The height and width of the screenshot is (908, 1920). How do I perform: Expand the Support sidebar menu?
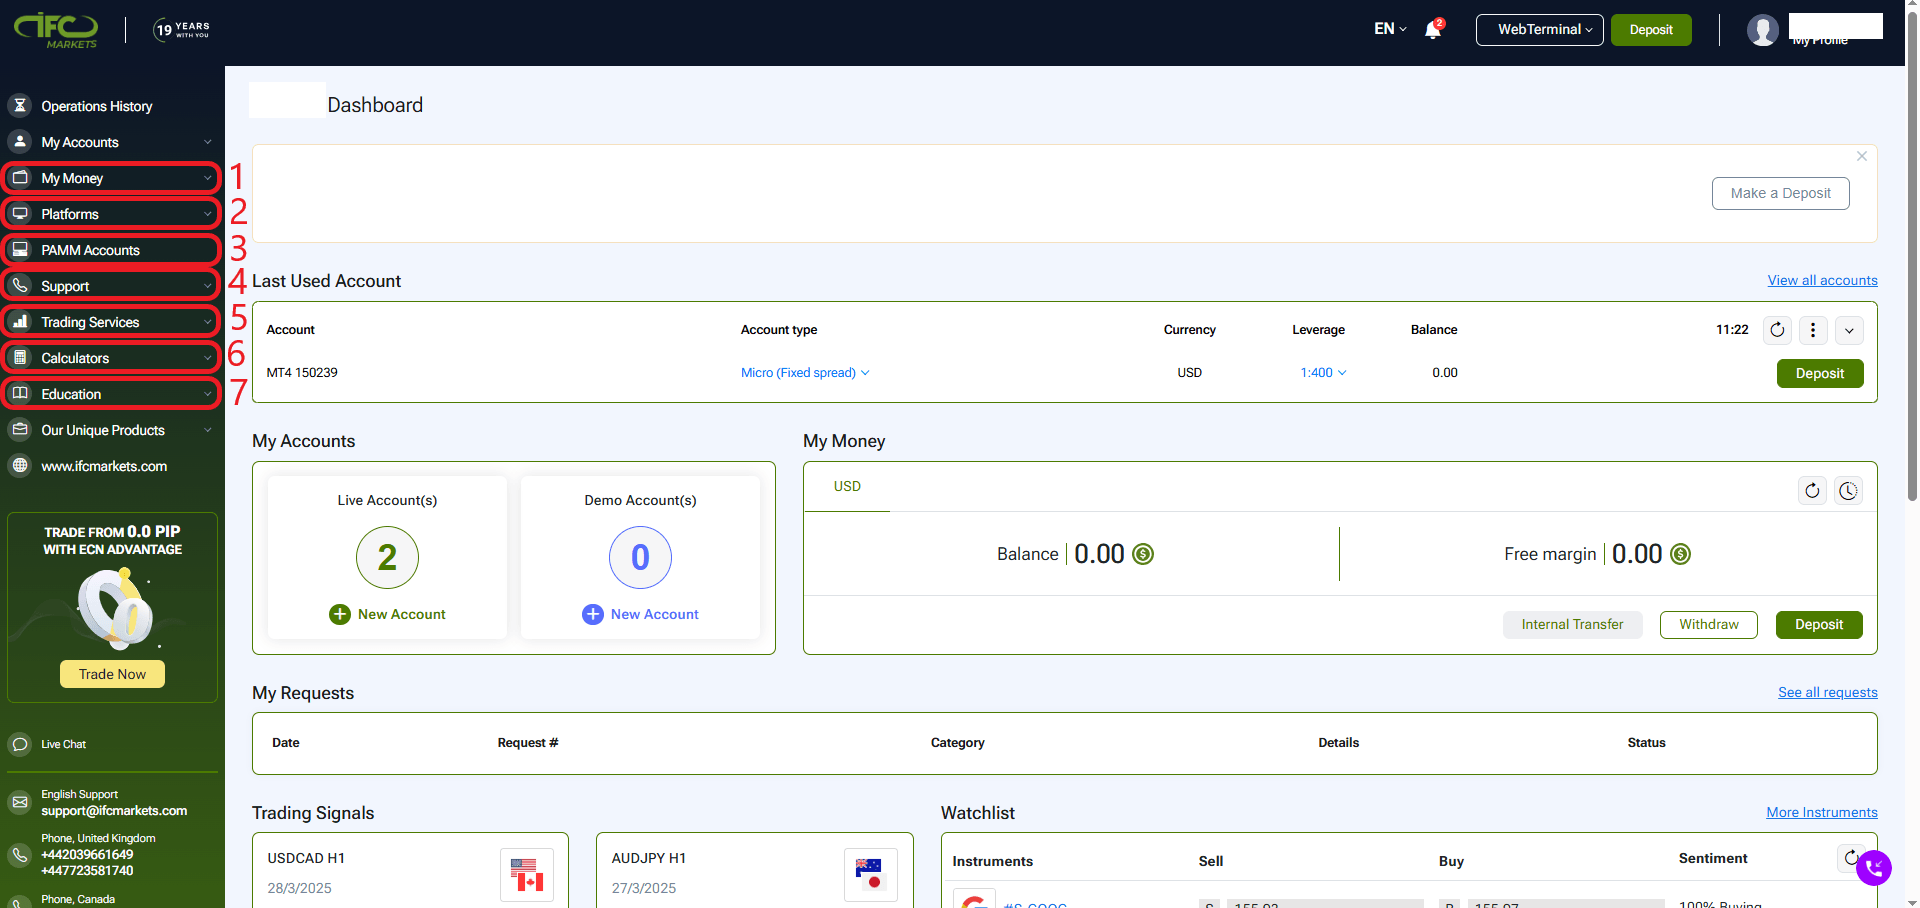pos(208,286)
